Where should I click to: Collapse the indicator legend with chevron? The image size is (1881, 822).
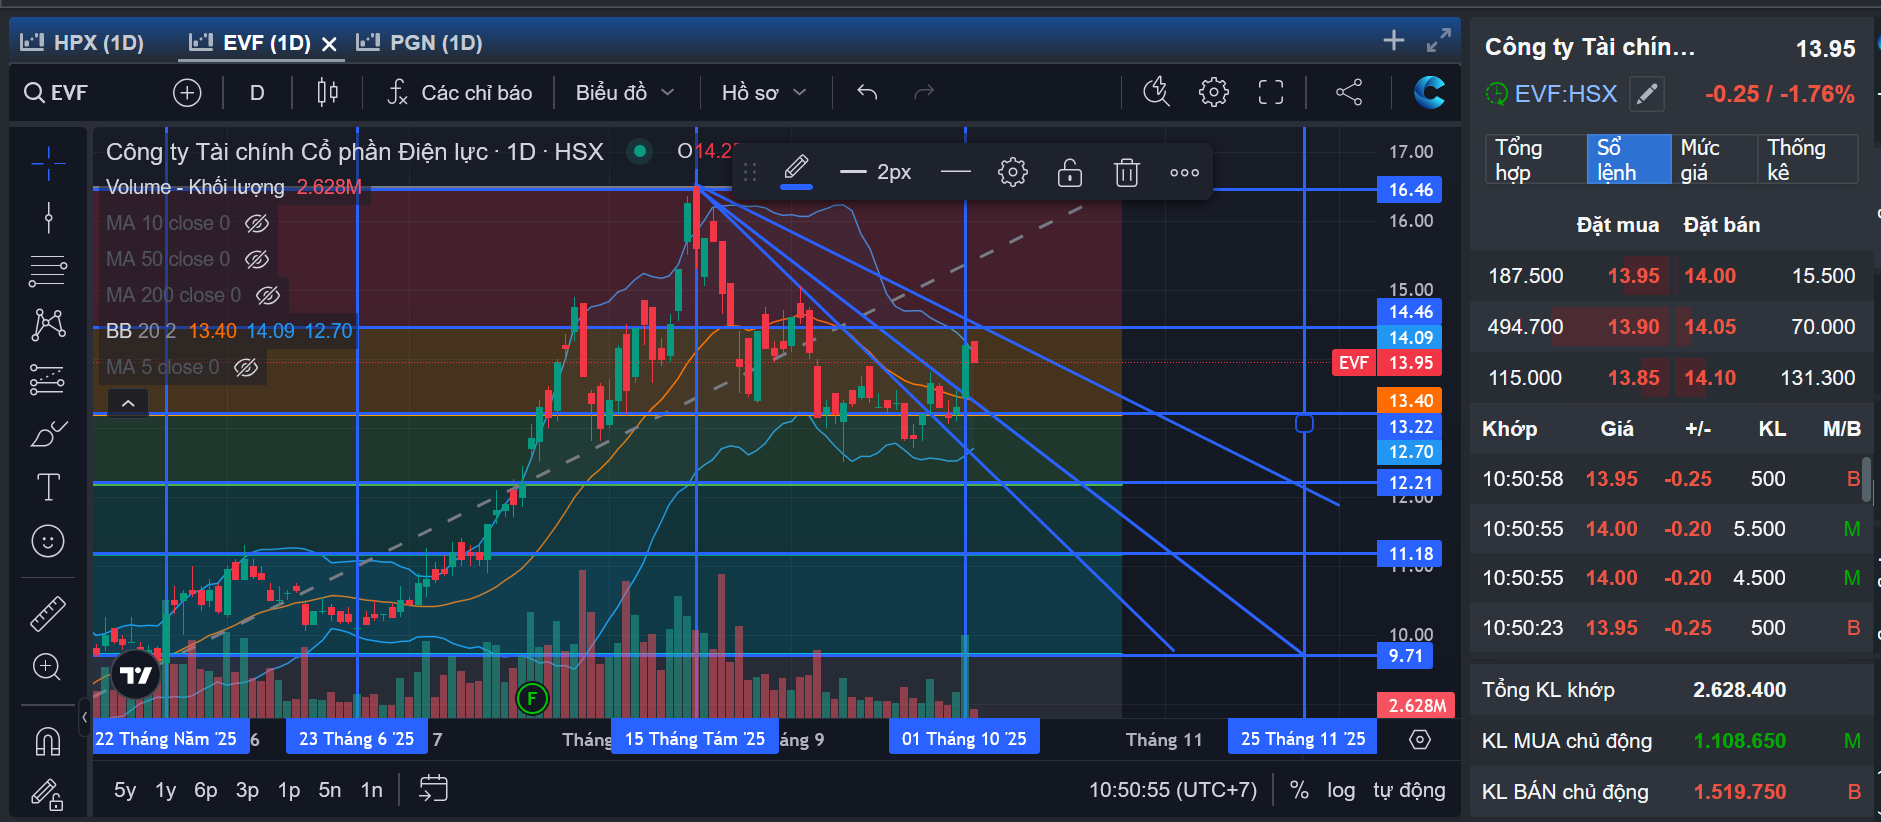128,403
